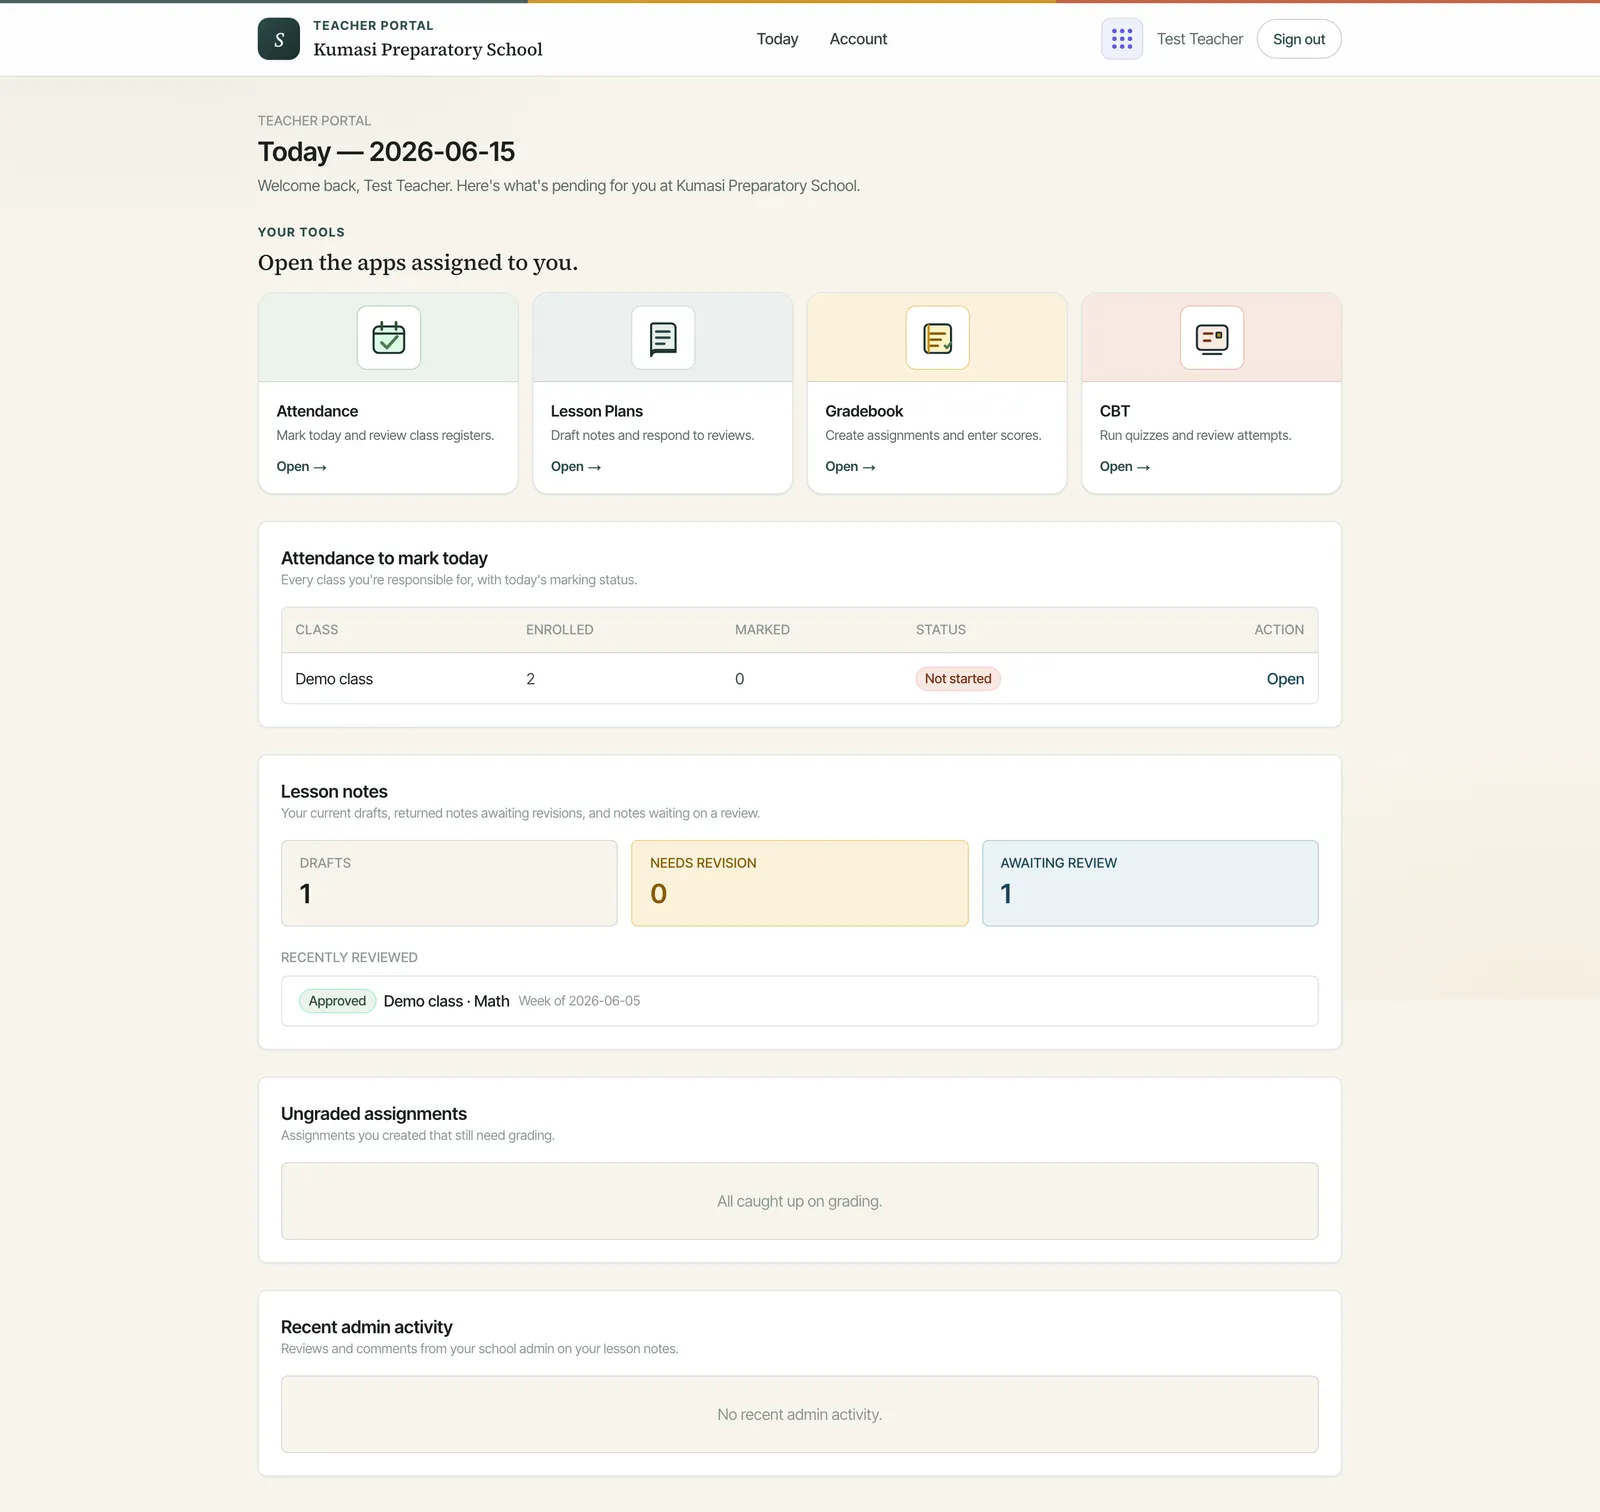Open the CBT app link
1600x1512 pixels.
[x=1125, y=467]
